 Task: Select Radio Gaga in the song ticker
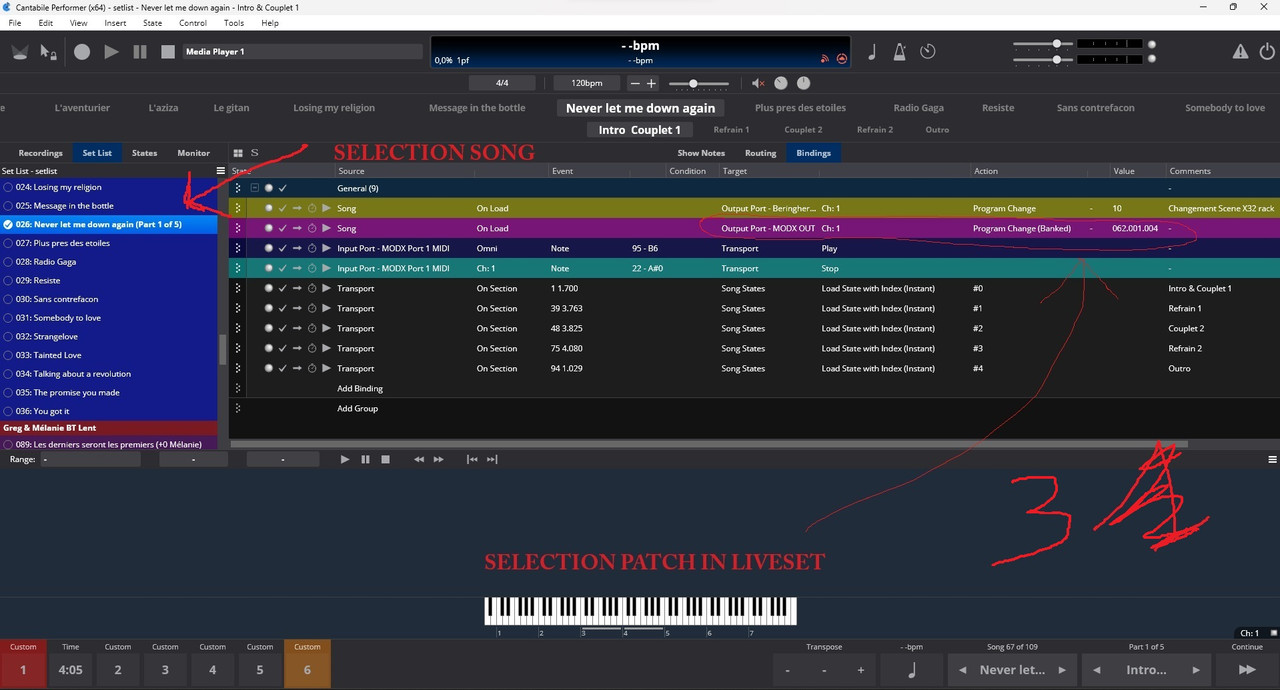click(918, 108)
